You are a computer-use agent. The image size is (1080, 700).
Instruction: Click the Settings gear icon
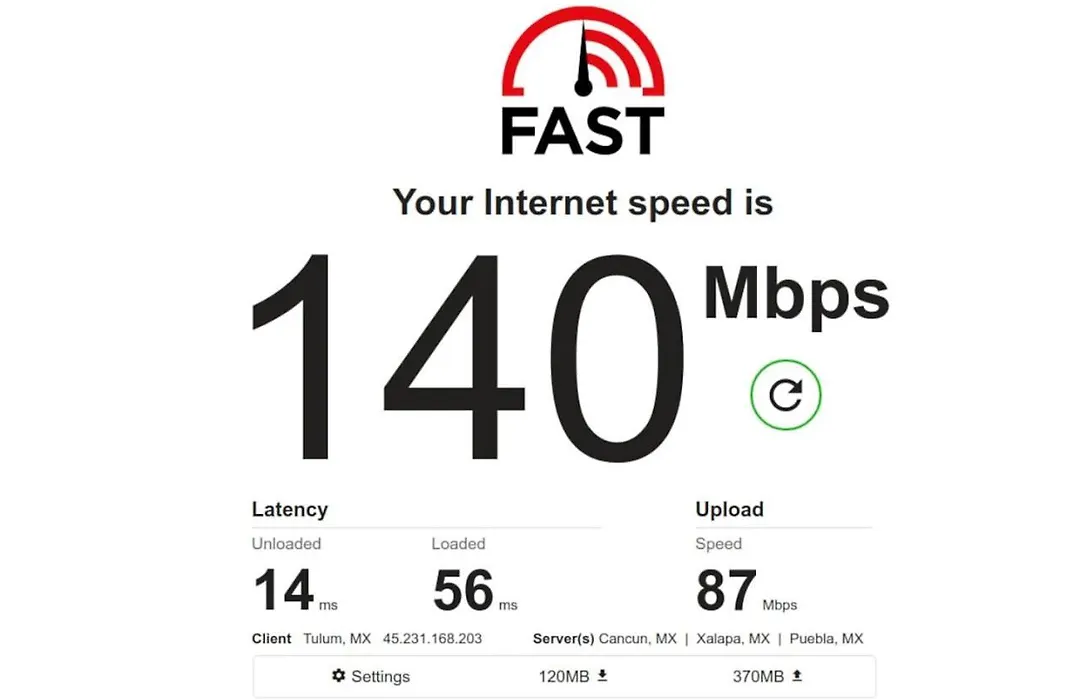click(338, 675)
